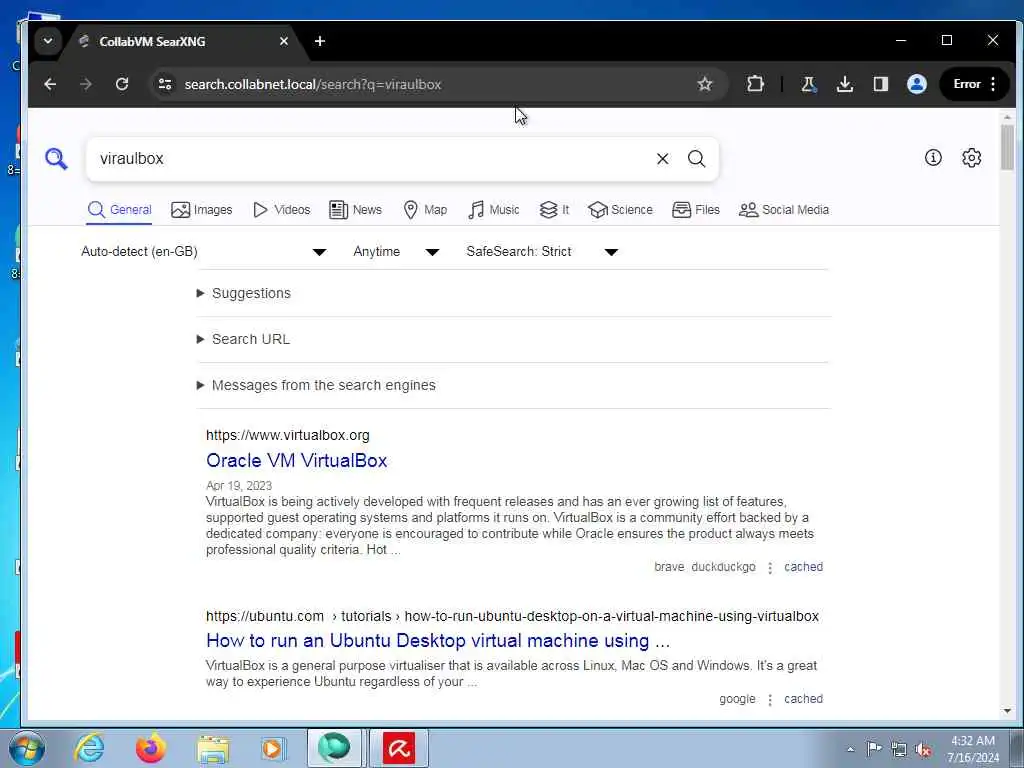The image size is (1024, 768).
Task: Open the Chrome profile avatar
Action: 917,84
